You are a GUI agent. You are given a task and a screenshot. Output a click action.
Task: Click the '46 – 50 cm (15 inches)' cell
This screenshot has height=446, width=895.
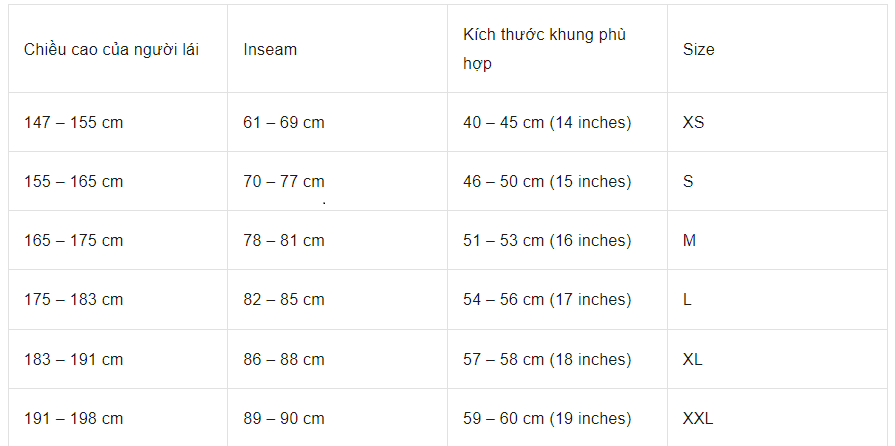[x=547, y=181]
